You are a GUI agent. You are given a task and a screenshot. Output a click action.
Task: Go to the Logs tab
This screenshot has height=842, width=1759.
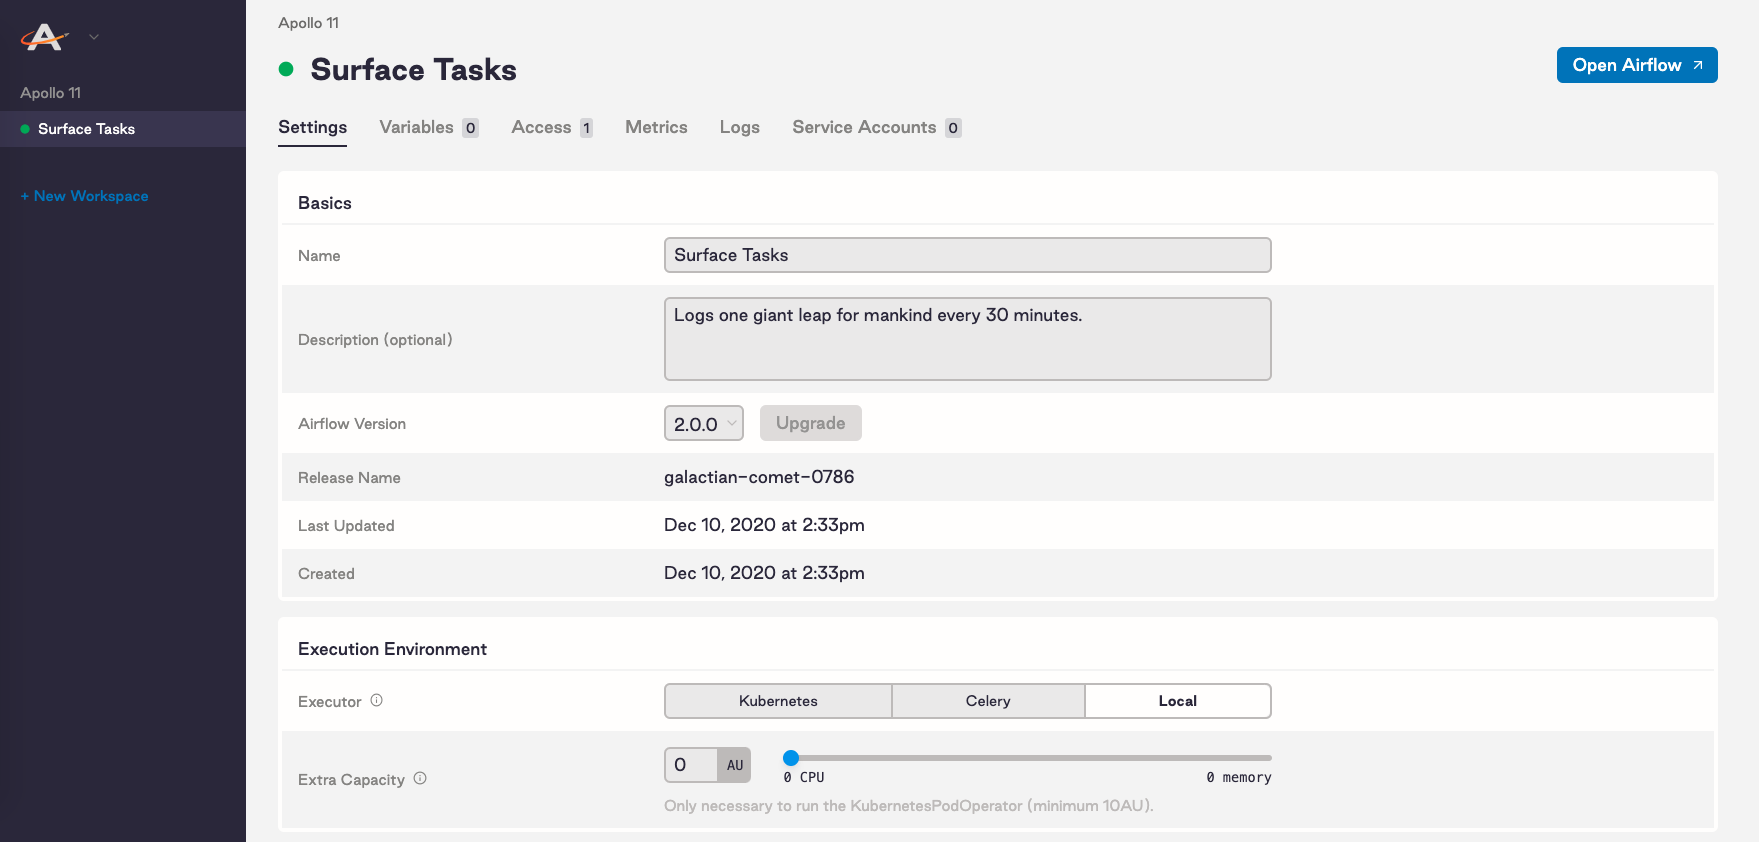pos(739,127)
